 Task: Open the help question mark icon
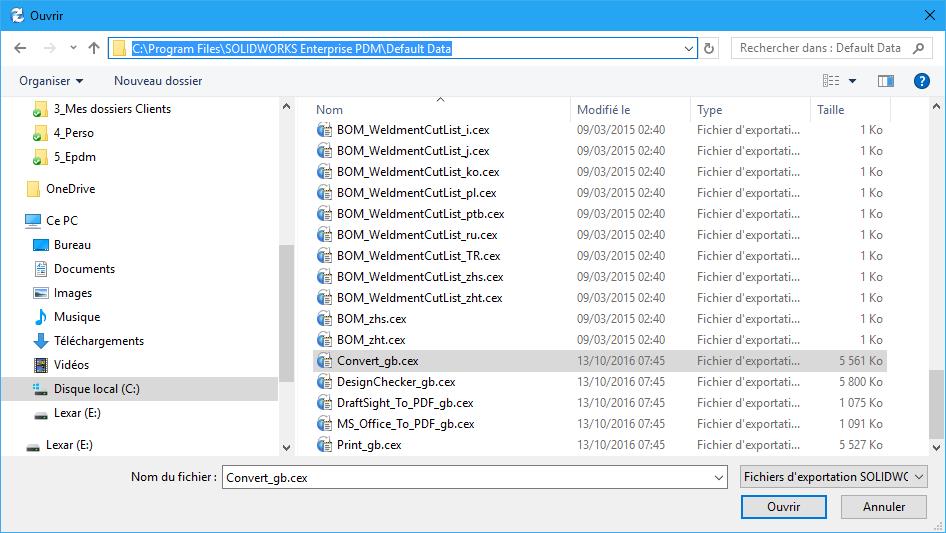click(x=921, y=81)
